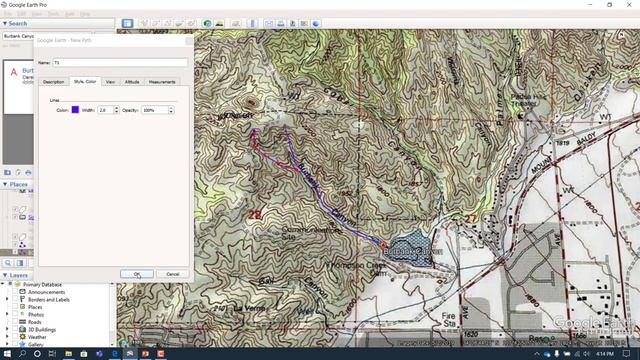Image resolution: width=640 pixels, height=360 pixels.
Task: Select the Add Placemark toolbar icon
Action: click(144, 23)
